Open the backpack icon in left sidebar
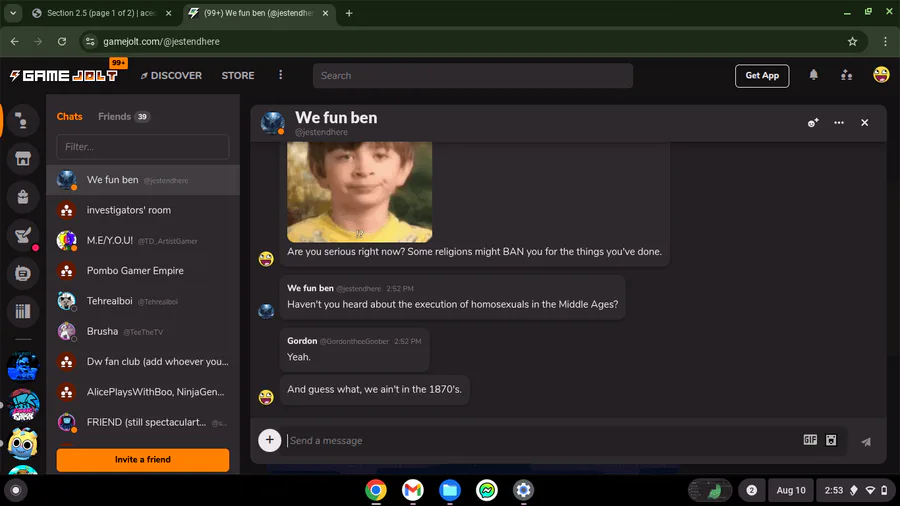This screenshot has width=900, height=506. click(22, 197)
